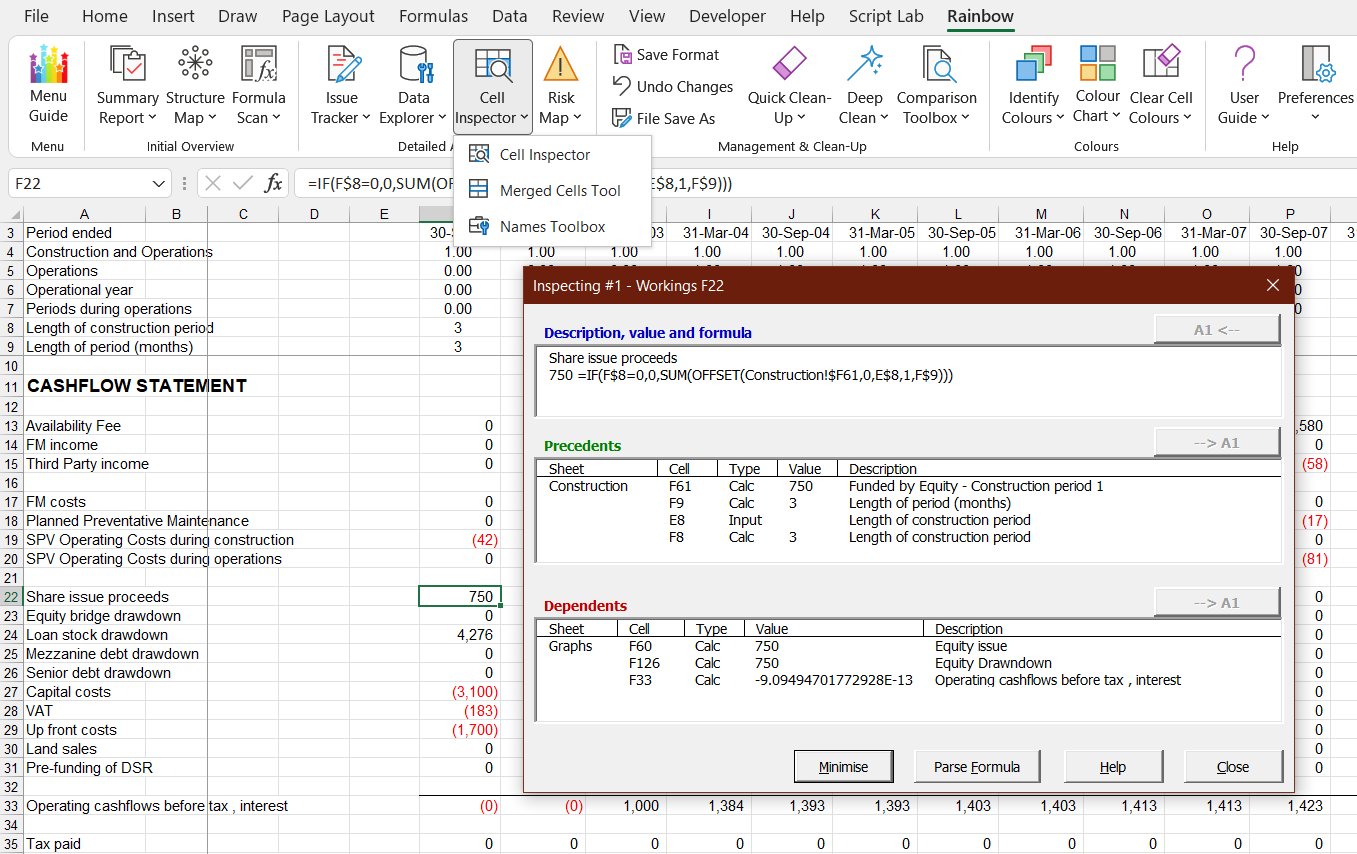Select Names Toolbox menu entry

click(552, 226)
